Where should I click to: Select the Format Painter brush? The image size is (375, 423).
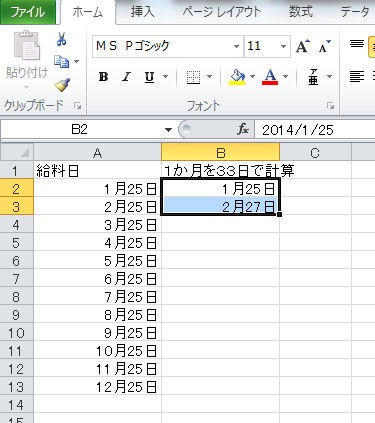[62, 85]
